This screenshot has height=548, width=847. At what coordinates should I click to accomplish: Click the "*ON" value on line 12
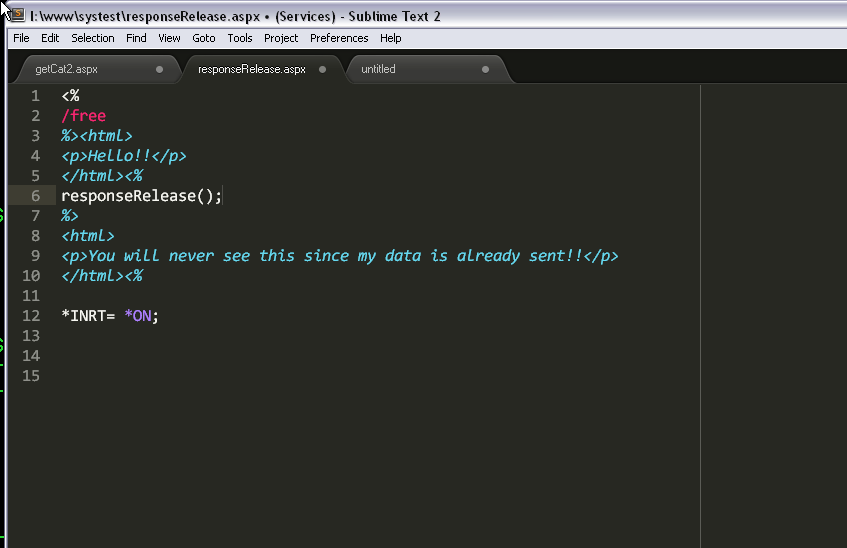pyautogui.click(x=138, y=316)
